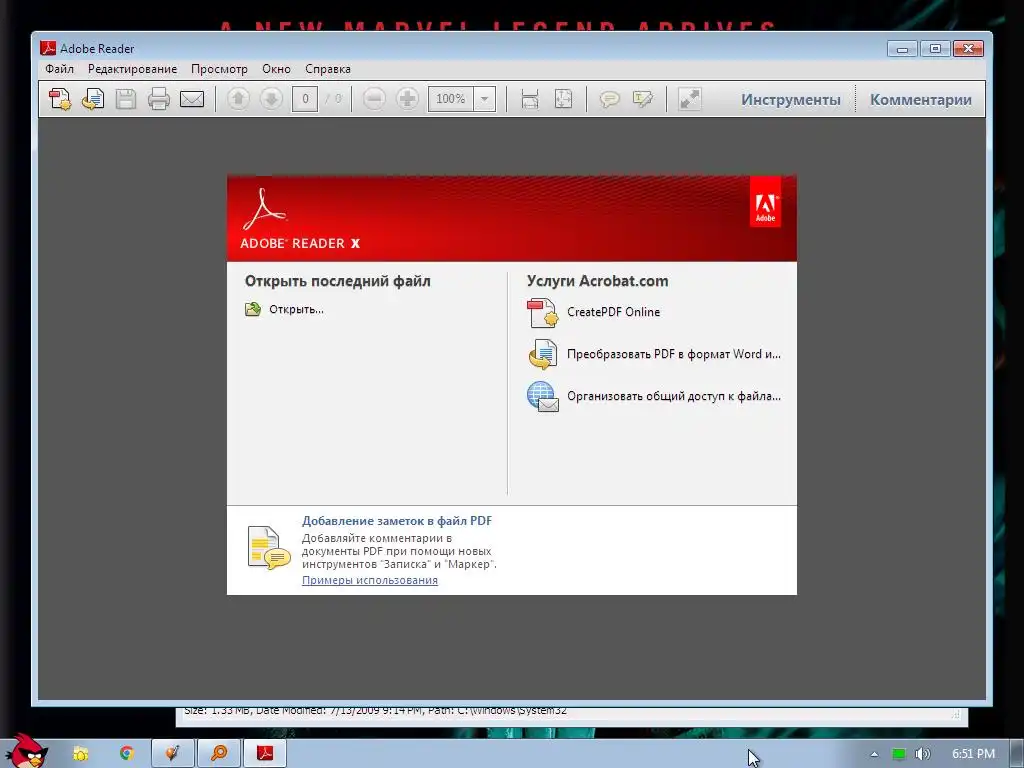This screenshot has height=768, width=1024.
Task: Click the Previous Page up arrow icon
Action: pos(238,99)
